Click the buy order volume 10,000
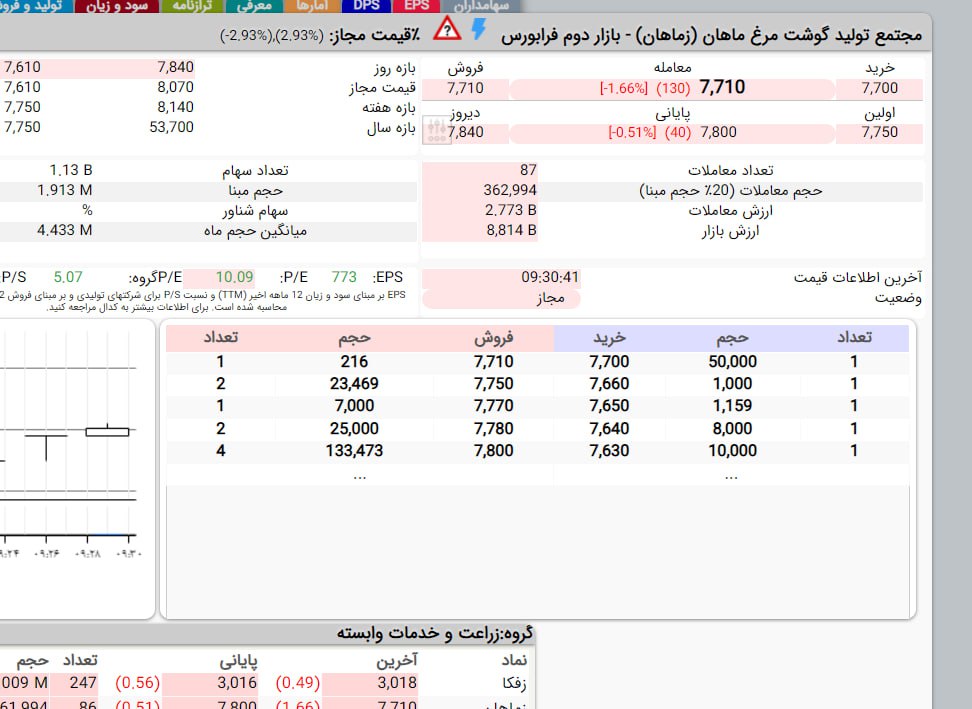This screenshot has height=709, width=972. tap(733, 451)
